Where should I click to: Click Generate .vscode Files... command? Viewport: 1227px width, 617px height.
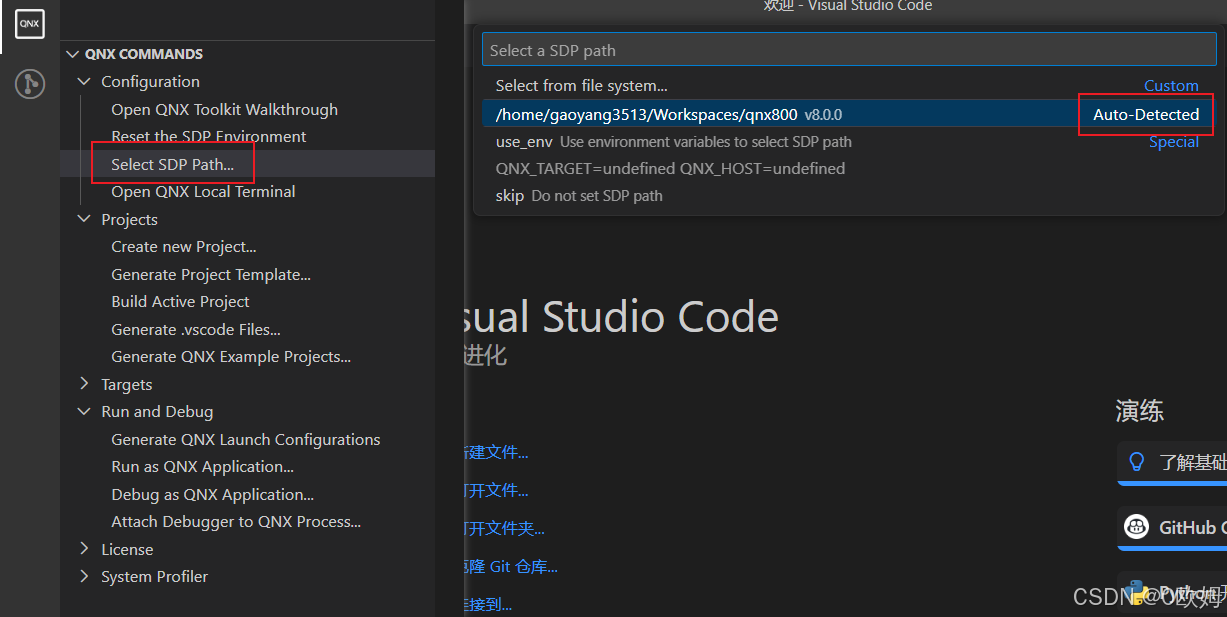click(x=196, y=329)
